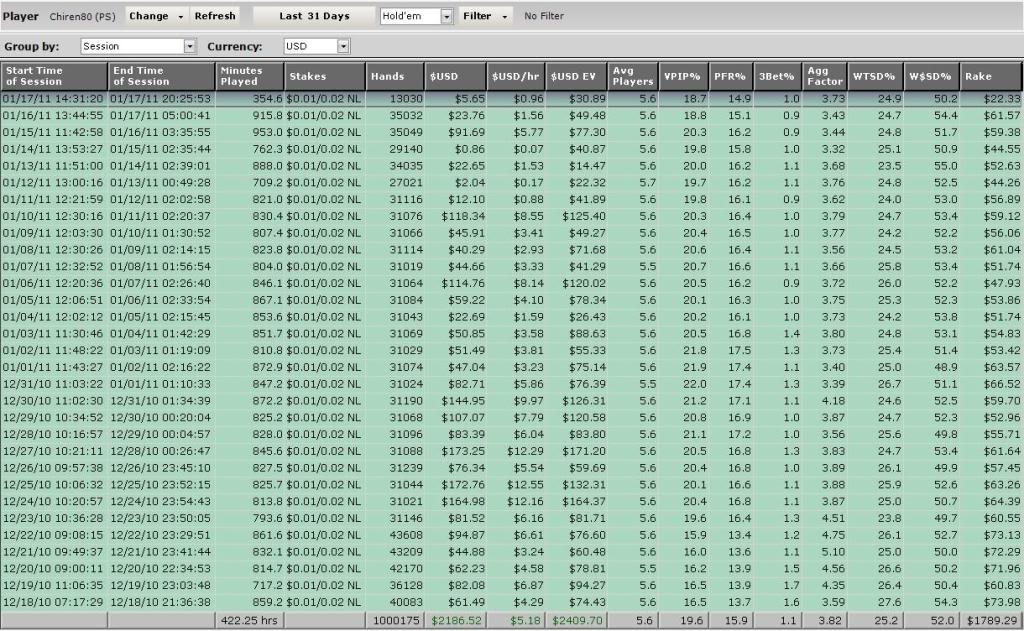Click the $164.37 EV cell
The height and width of the screenshot is (631, 1024).
[x=575, y=502]
